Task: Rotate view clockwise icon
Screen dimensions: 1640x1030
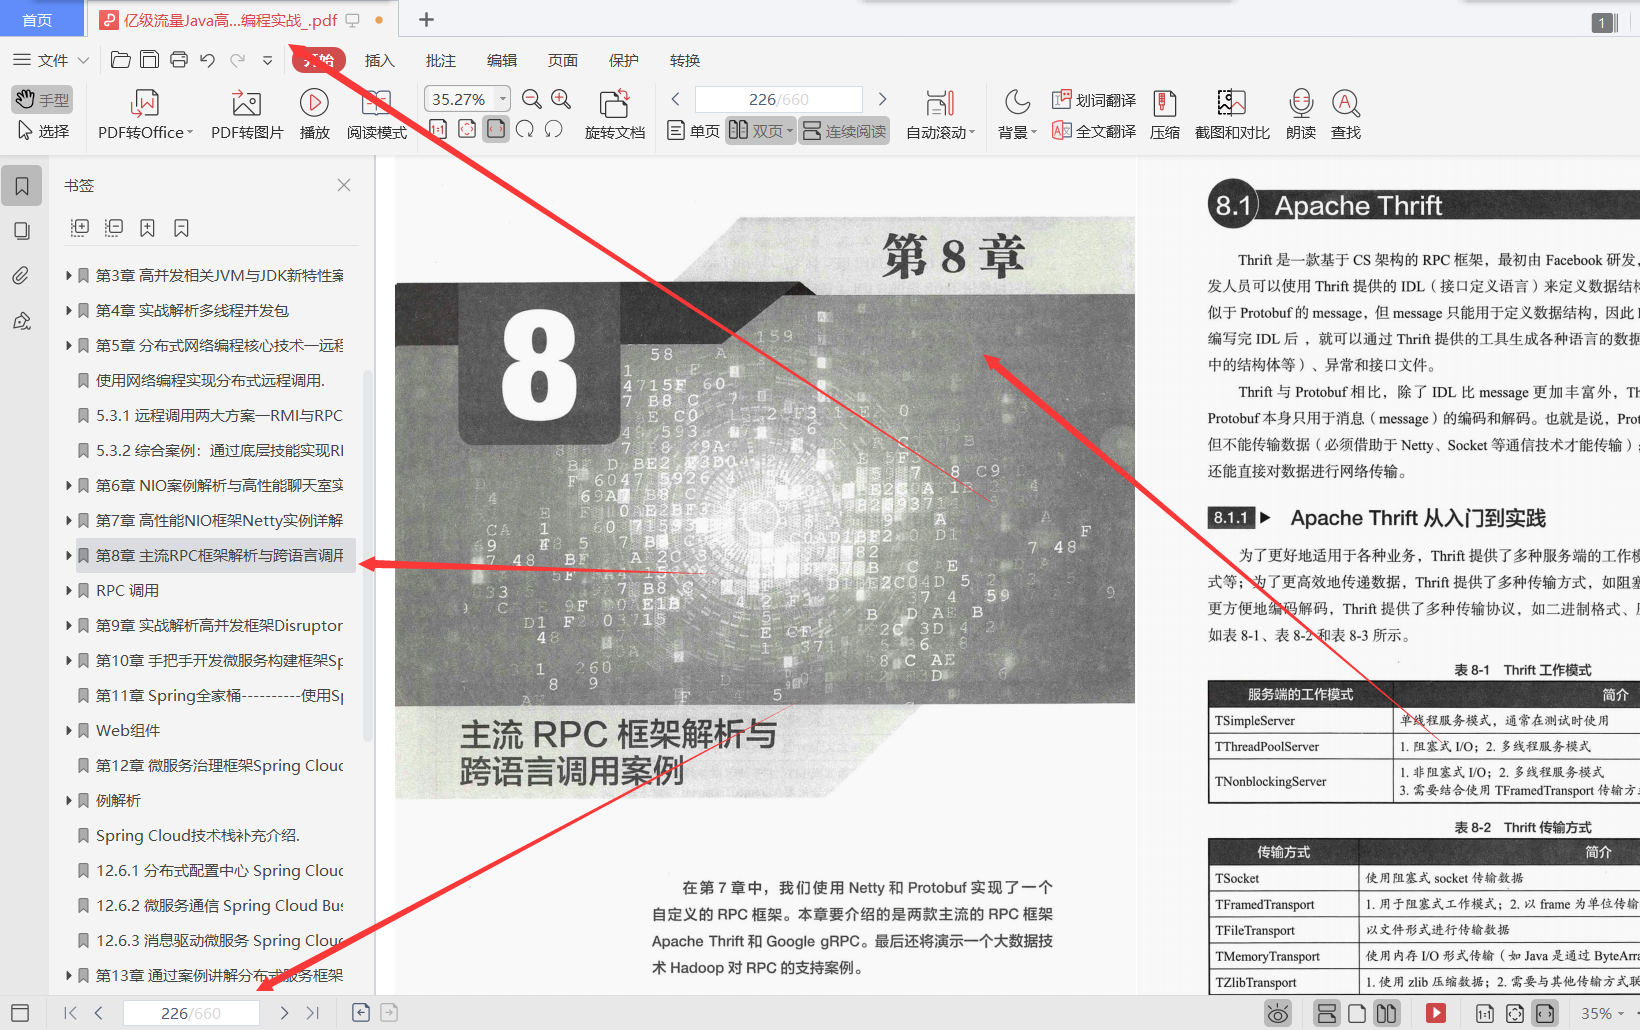Action: [x=525, y=129]
